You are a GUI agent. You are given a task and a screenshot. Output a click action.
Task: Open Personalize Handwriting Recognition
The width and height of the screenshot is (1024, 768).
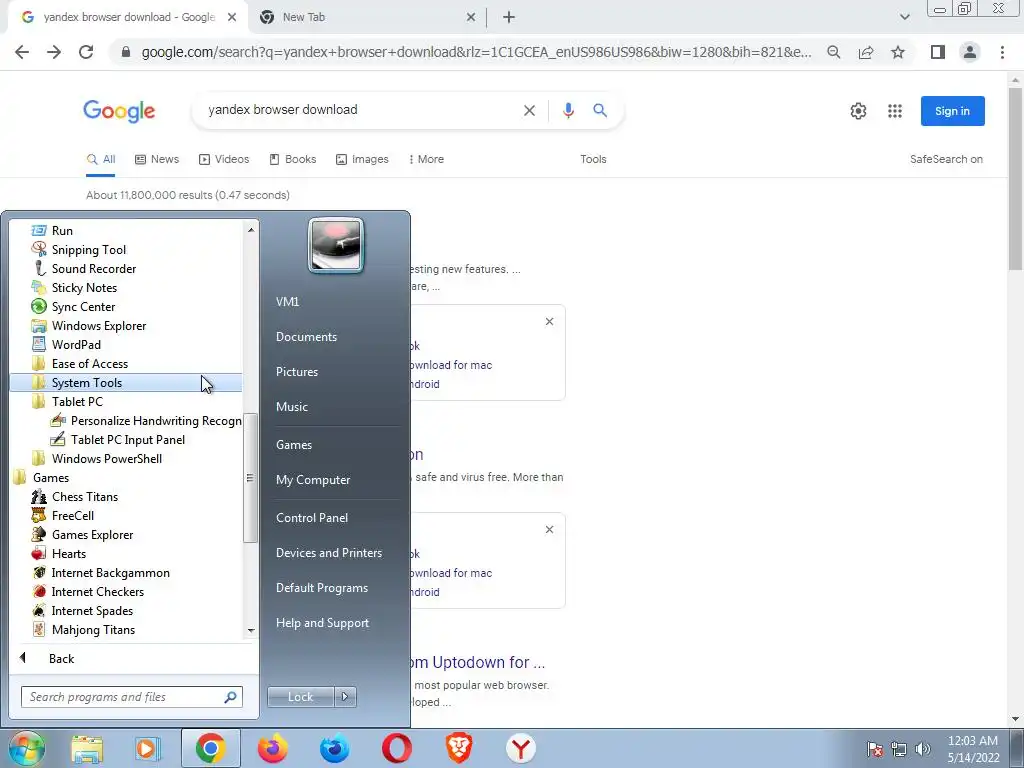click(x=155, y=421)
